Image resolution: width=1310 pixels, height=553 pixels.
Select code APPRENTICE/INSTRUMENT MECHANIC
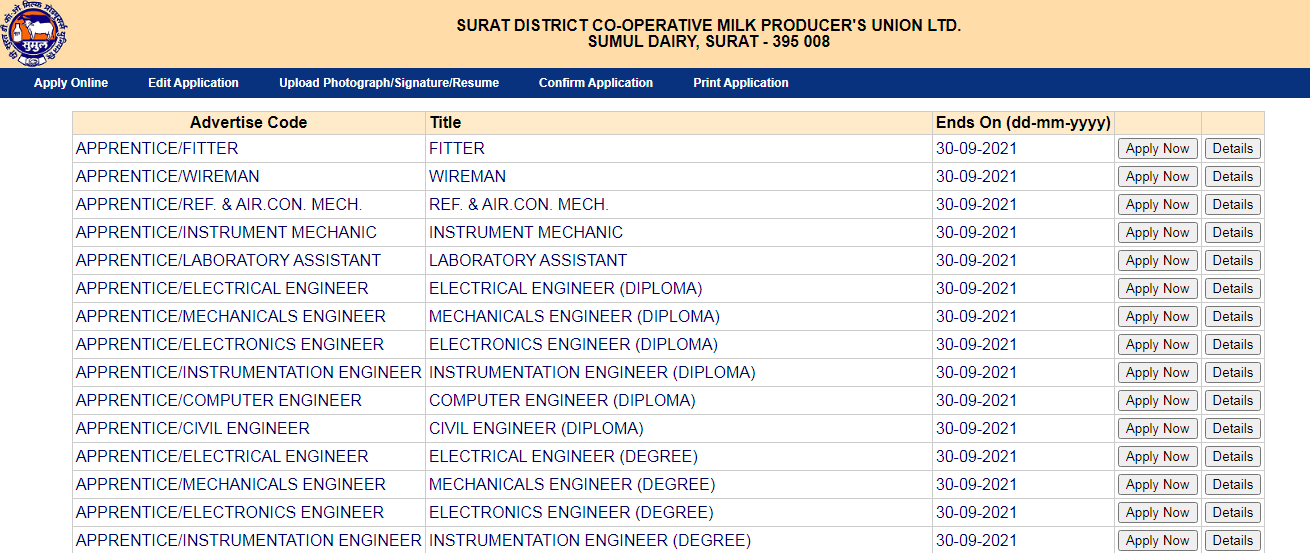[226, 233]
